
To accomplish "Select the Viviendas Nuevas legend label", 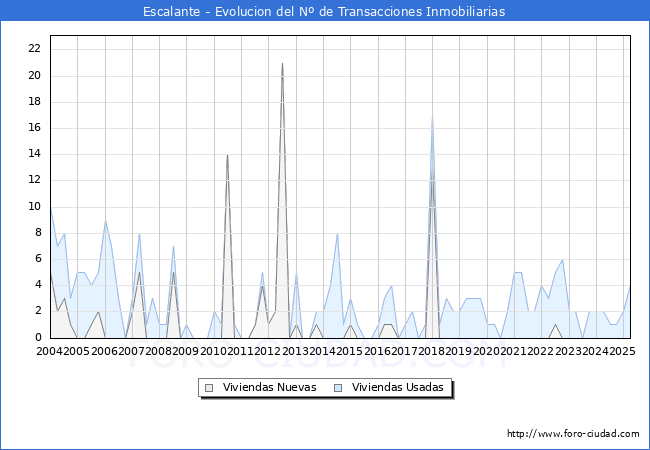I will [269, 387].
